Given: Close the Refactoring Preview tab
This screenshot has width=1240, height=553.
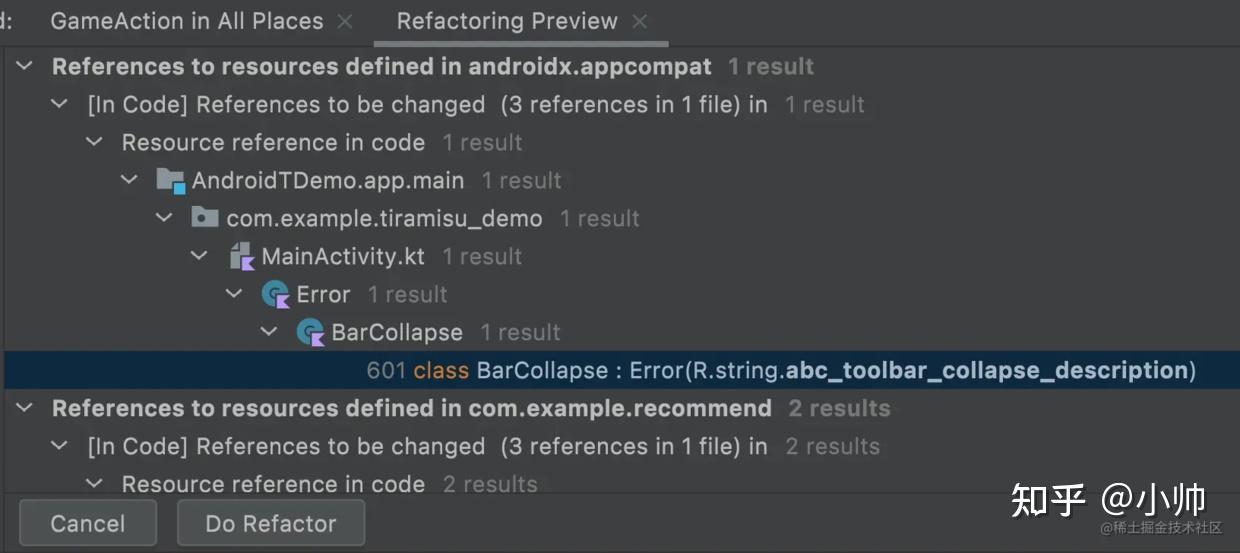Looking at the screenshot, I should (x=640, y=21).
